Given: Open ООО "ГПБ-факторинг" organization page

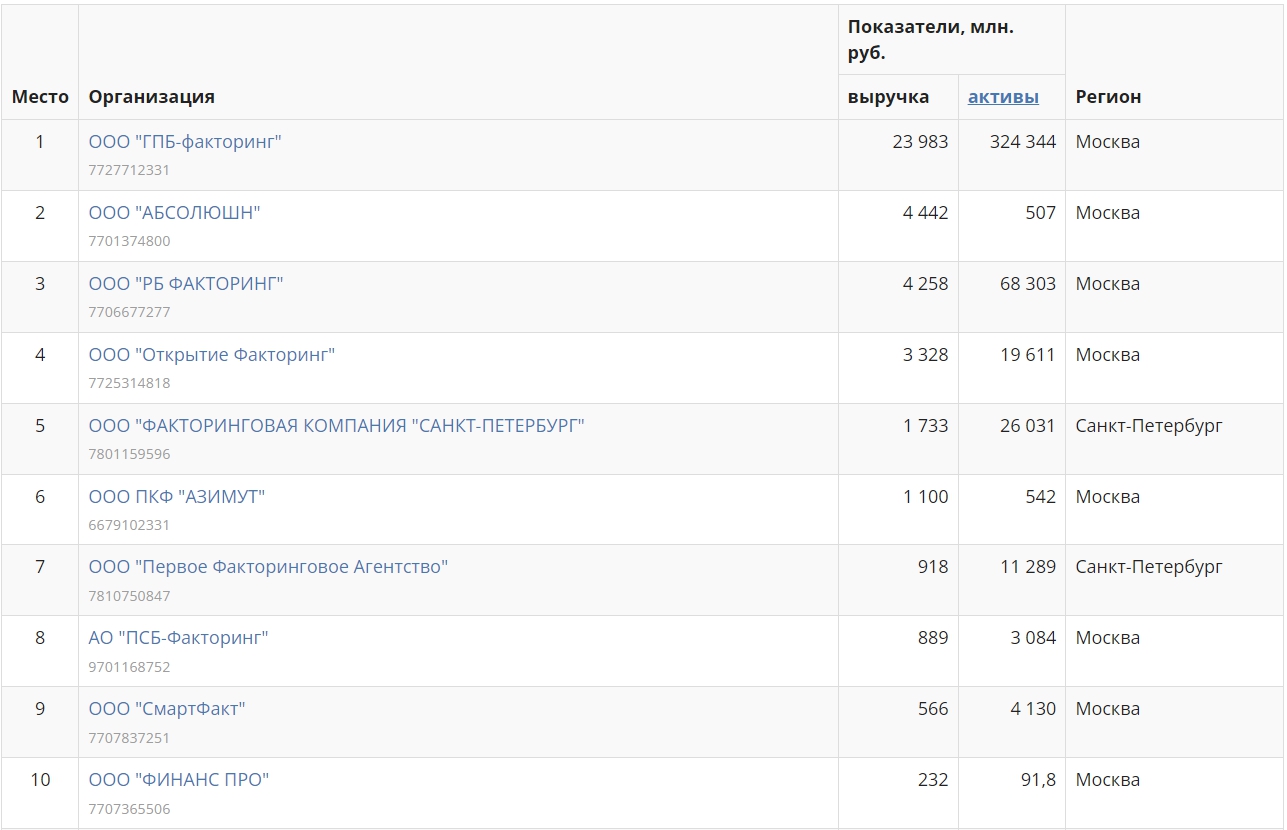Looking at the screenshot, I should click(185, 142).
